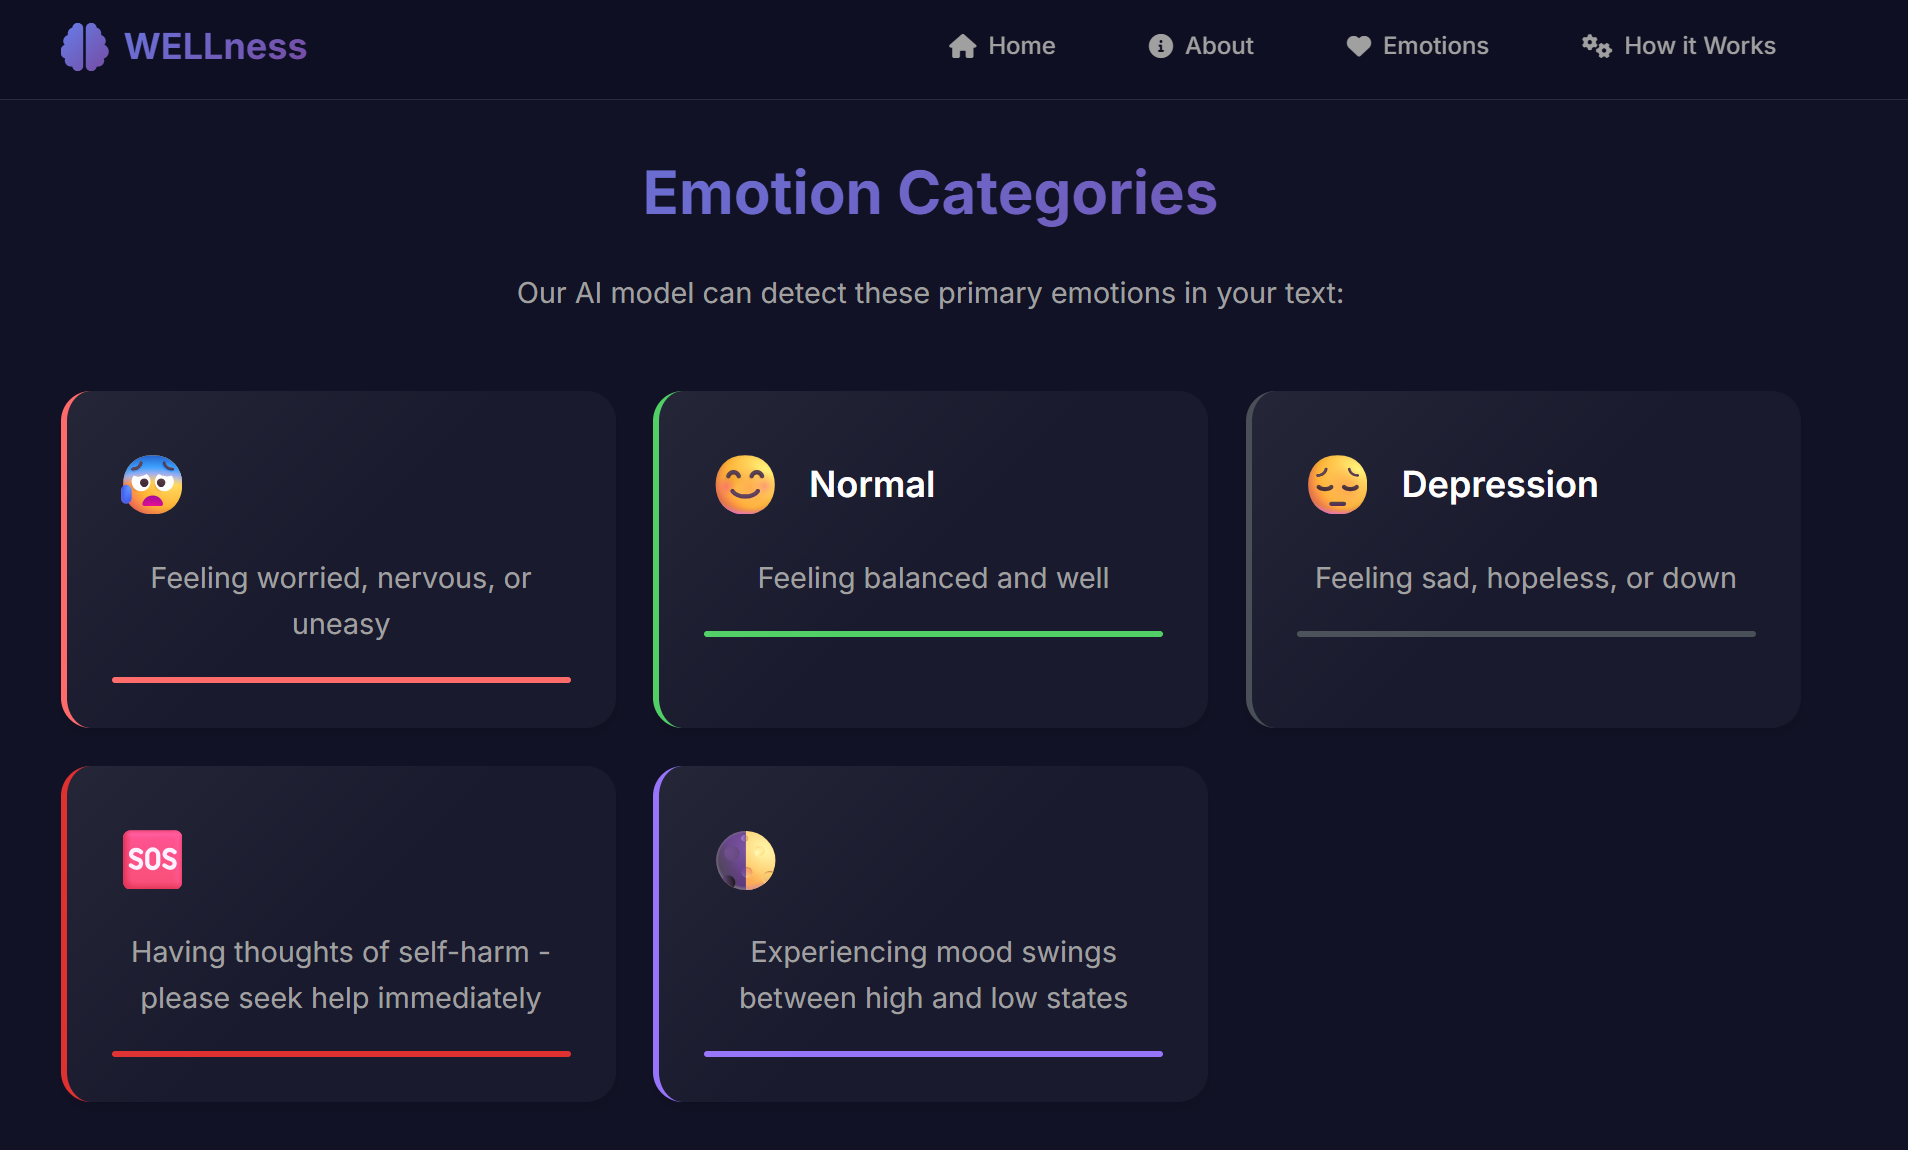The width and height of the screenshot is (1908, 1150).
Task: Click the smiling face emoji on Normal card
Action: pyautogui.click(x=745, y=485)
